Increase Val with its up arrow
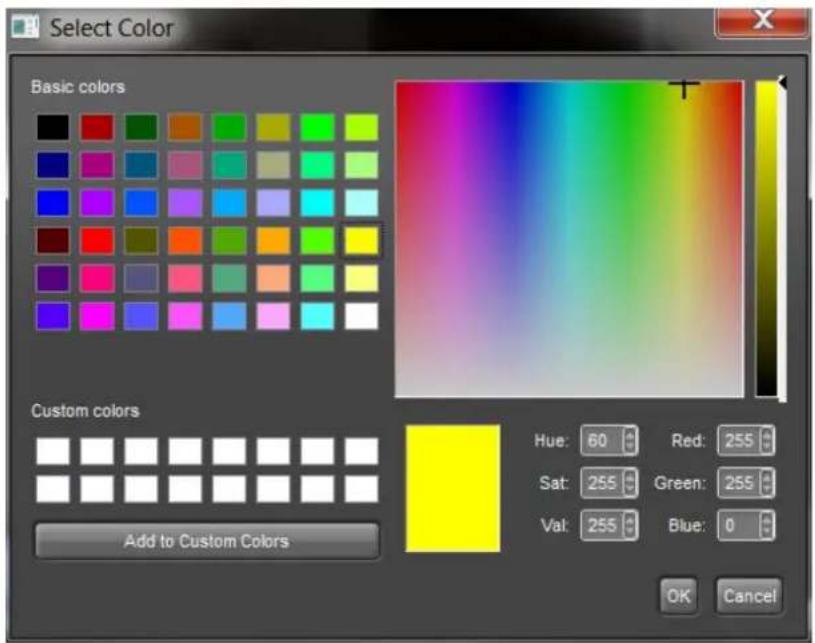This screenshot has width=815, height=643. [x=630, y=519]
